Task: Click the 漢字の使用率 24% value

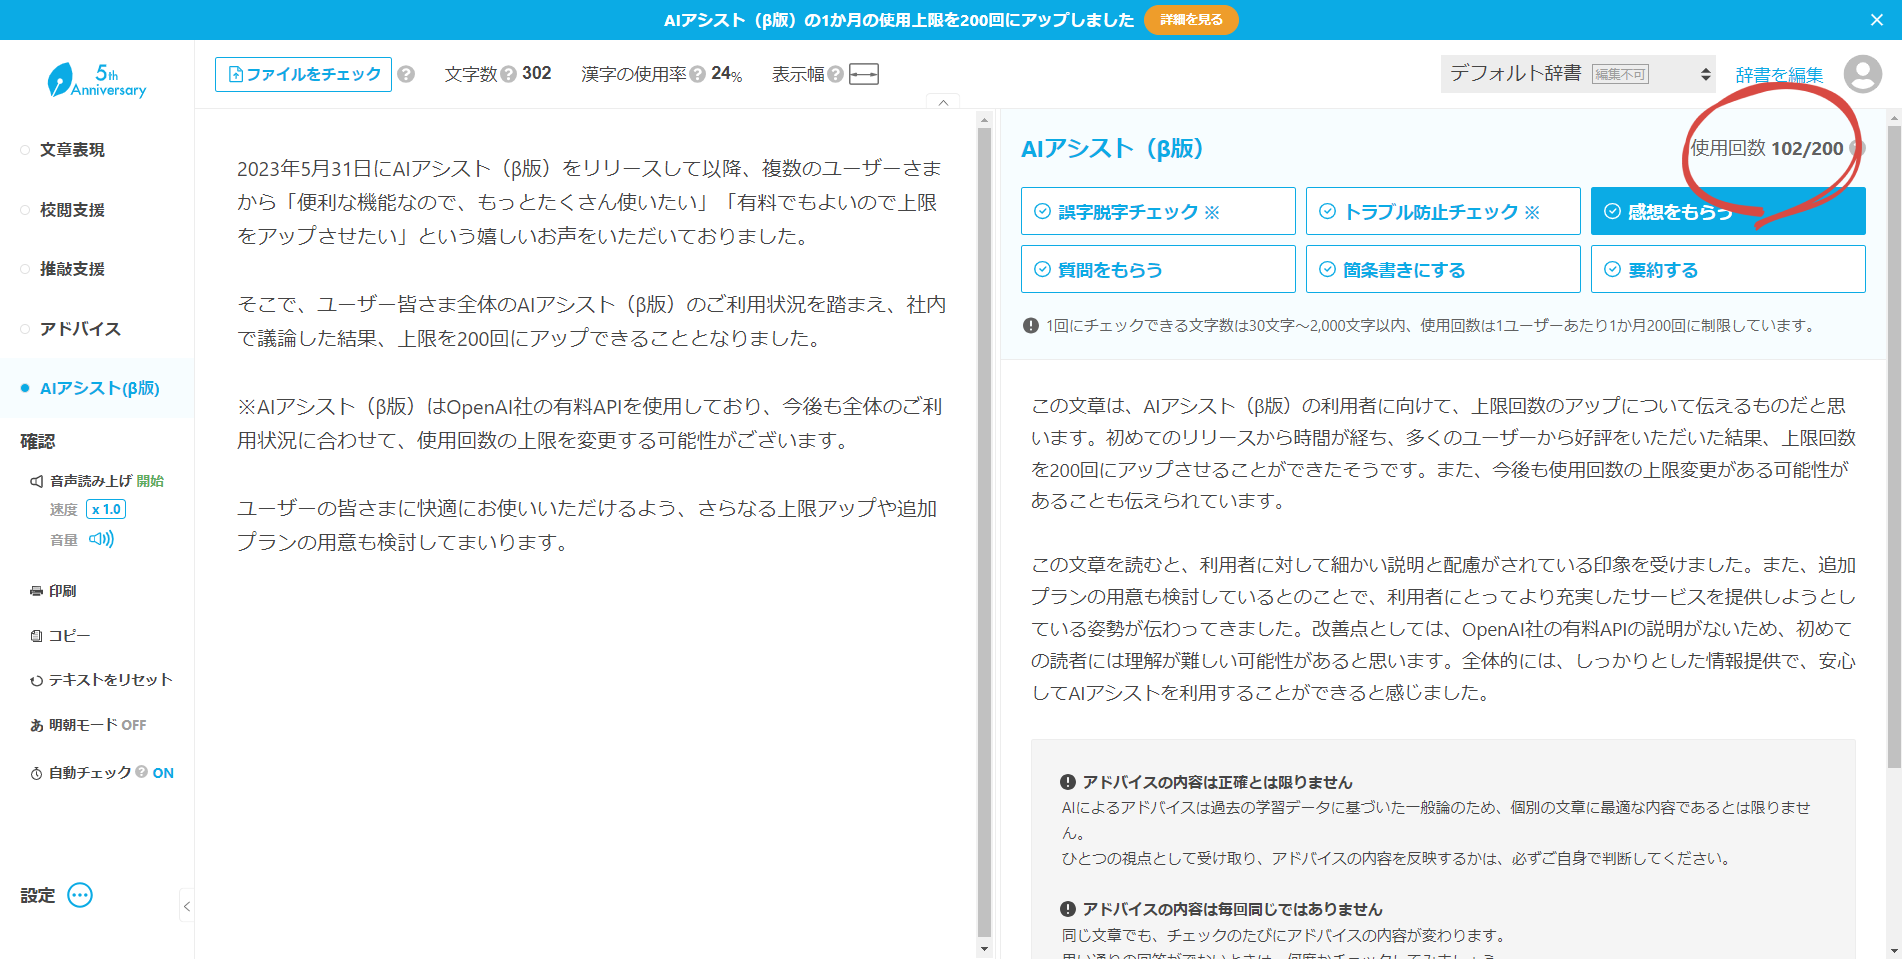Action: (727, 74)
